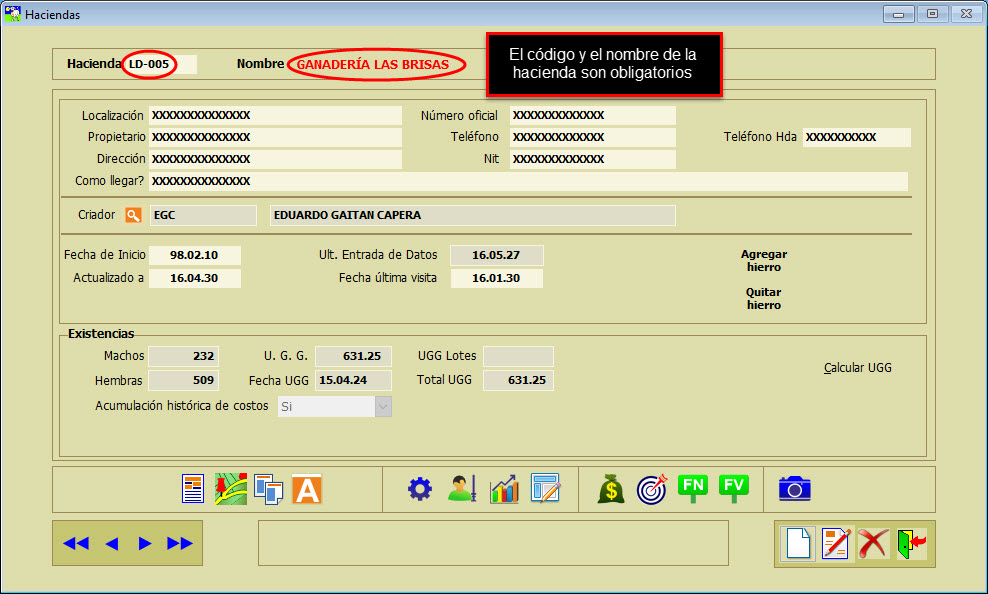Click the Criador search magnifier icon
This screenshot has height=594, width=988.
point(133,215)
